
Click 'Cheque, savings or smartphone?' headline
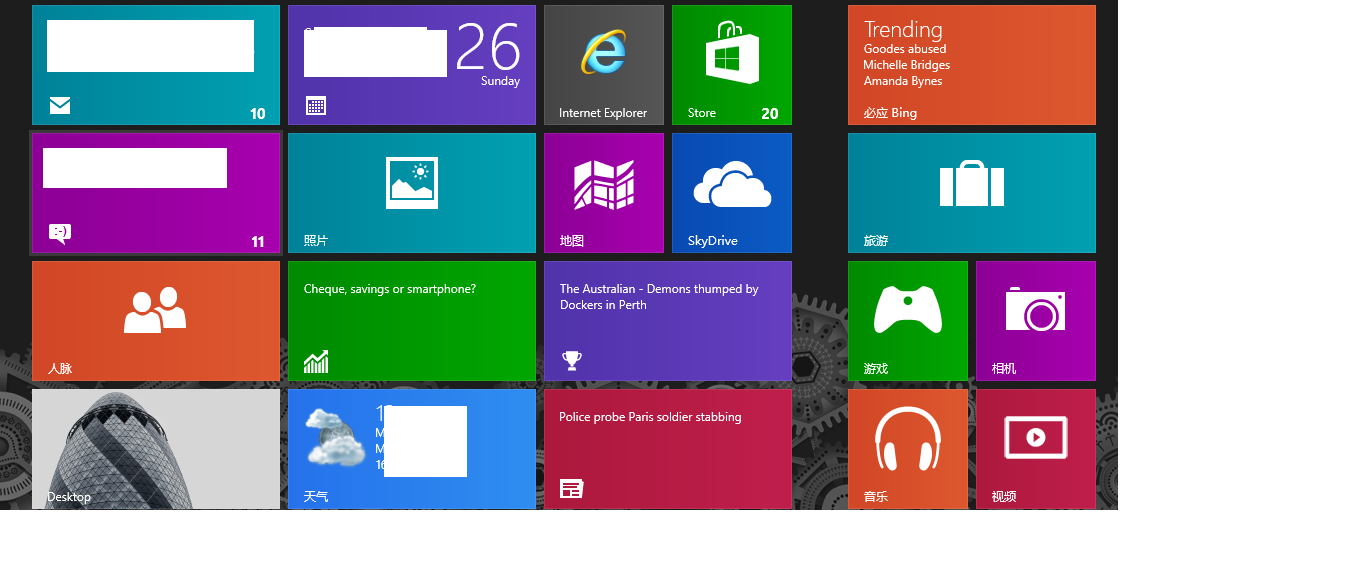pos(390,289)
